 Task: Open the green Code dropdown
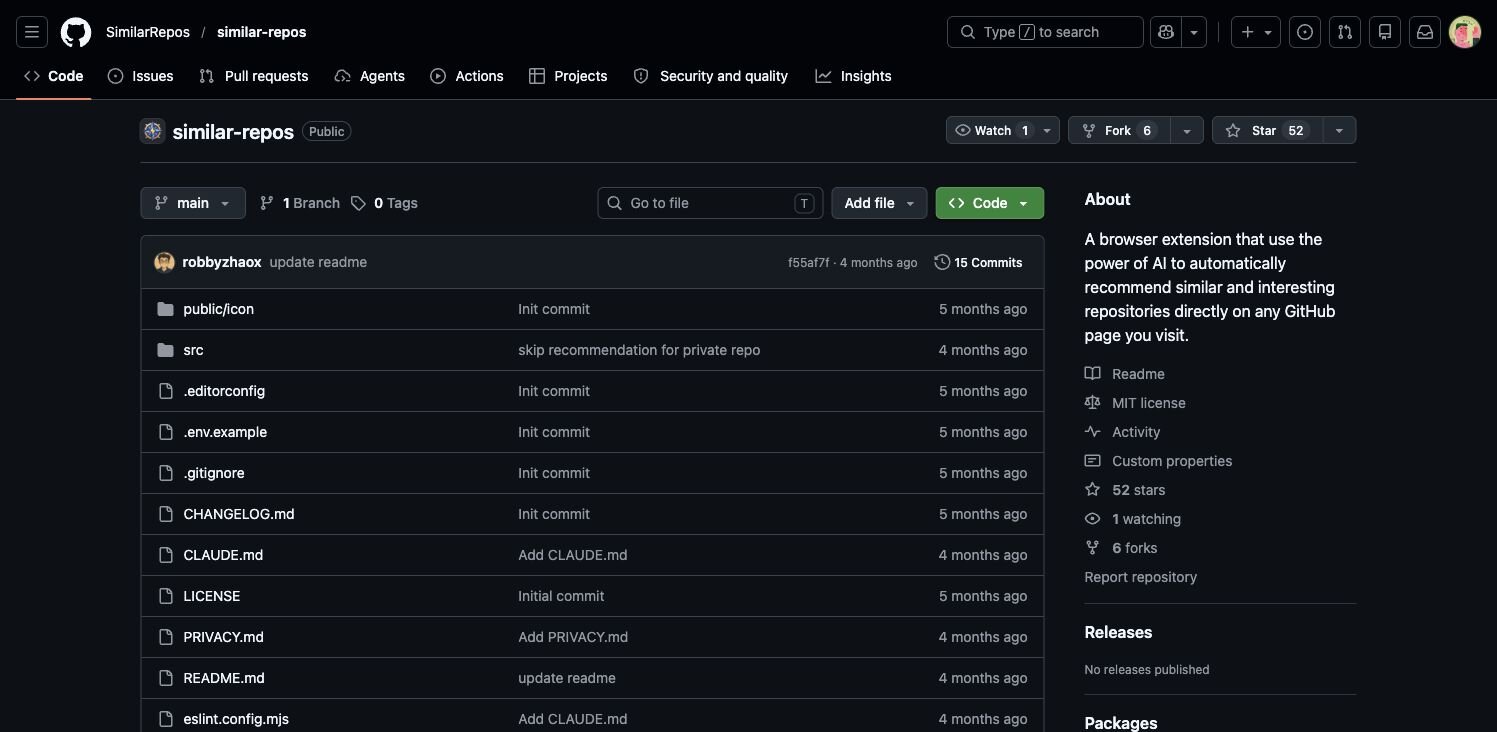[990, 203]
